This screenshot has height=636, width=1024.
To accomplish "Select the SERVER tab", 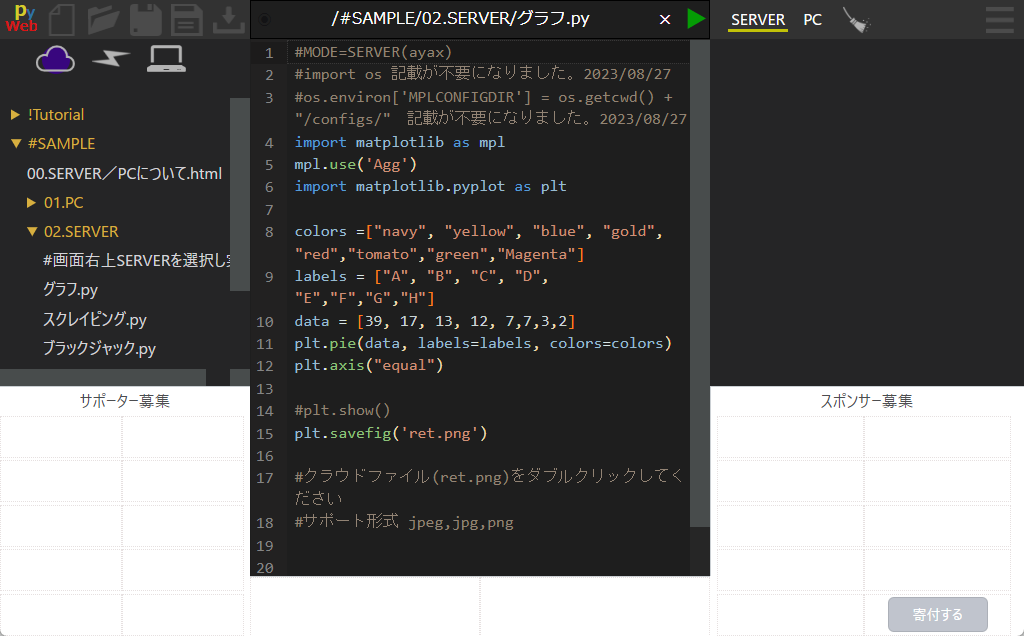I will coord(758,19).
